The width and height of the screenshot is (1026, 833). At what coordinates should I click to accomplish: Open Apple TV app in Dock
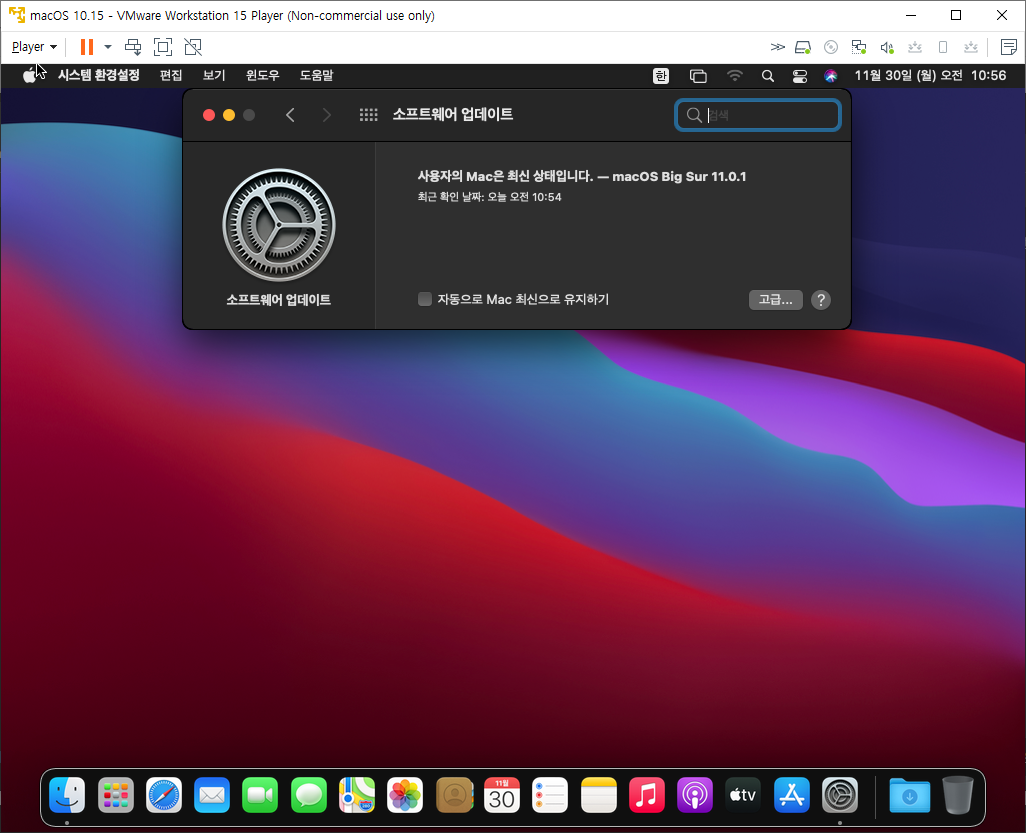pos(743,795)
